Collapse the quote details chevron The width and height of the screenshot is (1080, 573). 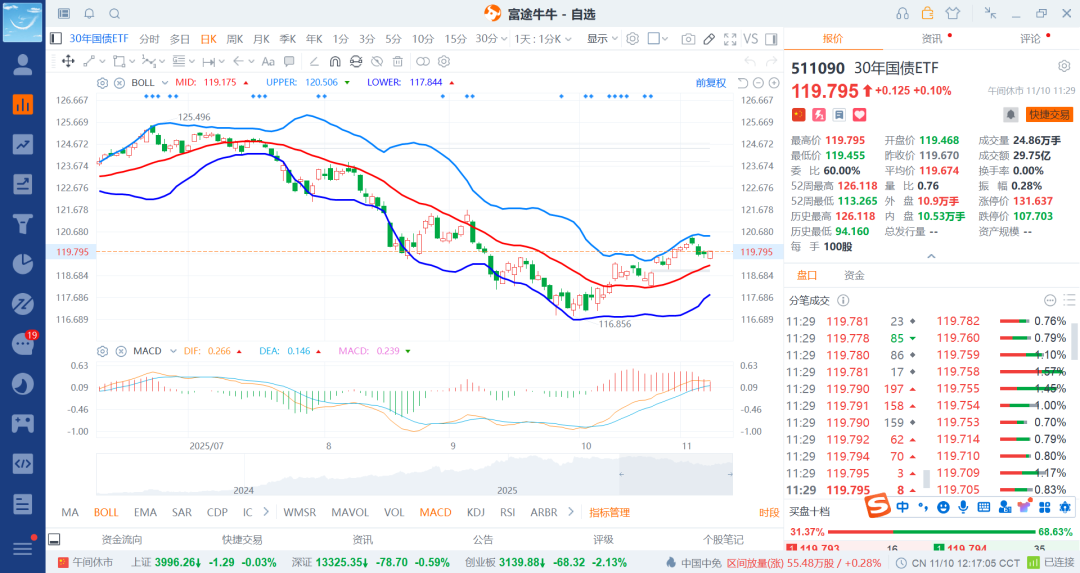[x=931, y=256]
